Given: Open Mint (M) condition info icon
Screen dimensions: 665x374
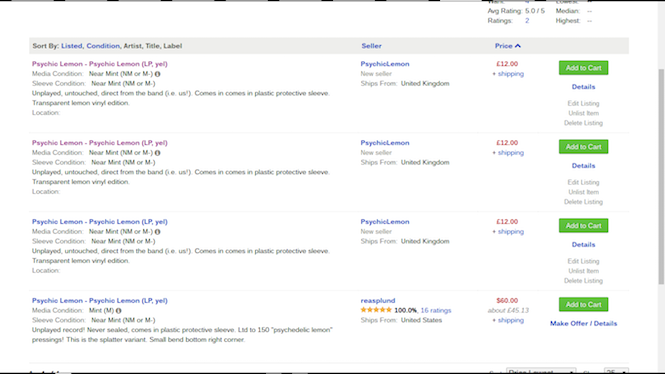Looking at the screenshot, I should (x=118, y=310).
